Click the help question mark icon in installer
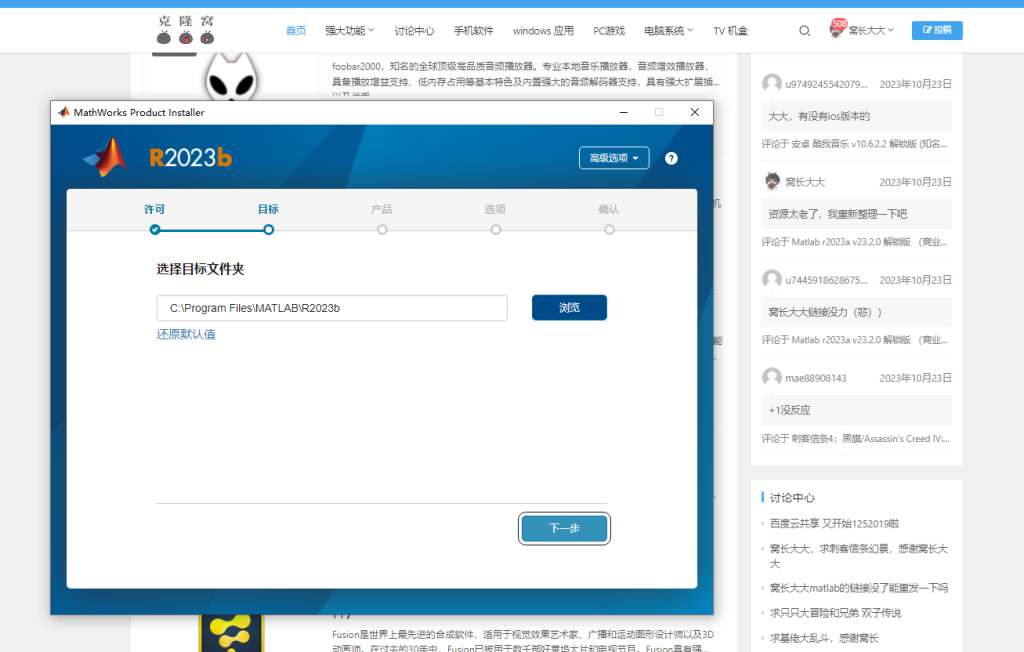1024x652 pixels. pyautogui.click(x=671, y=158)
